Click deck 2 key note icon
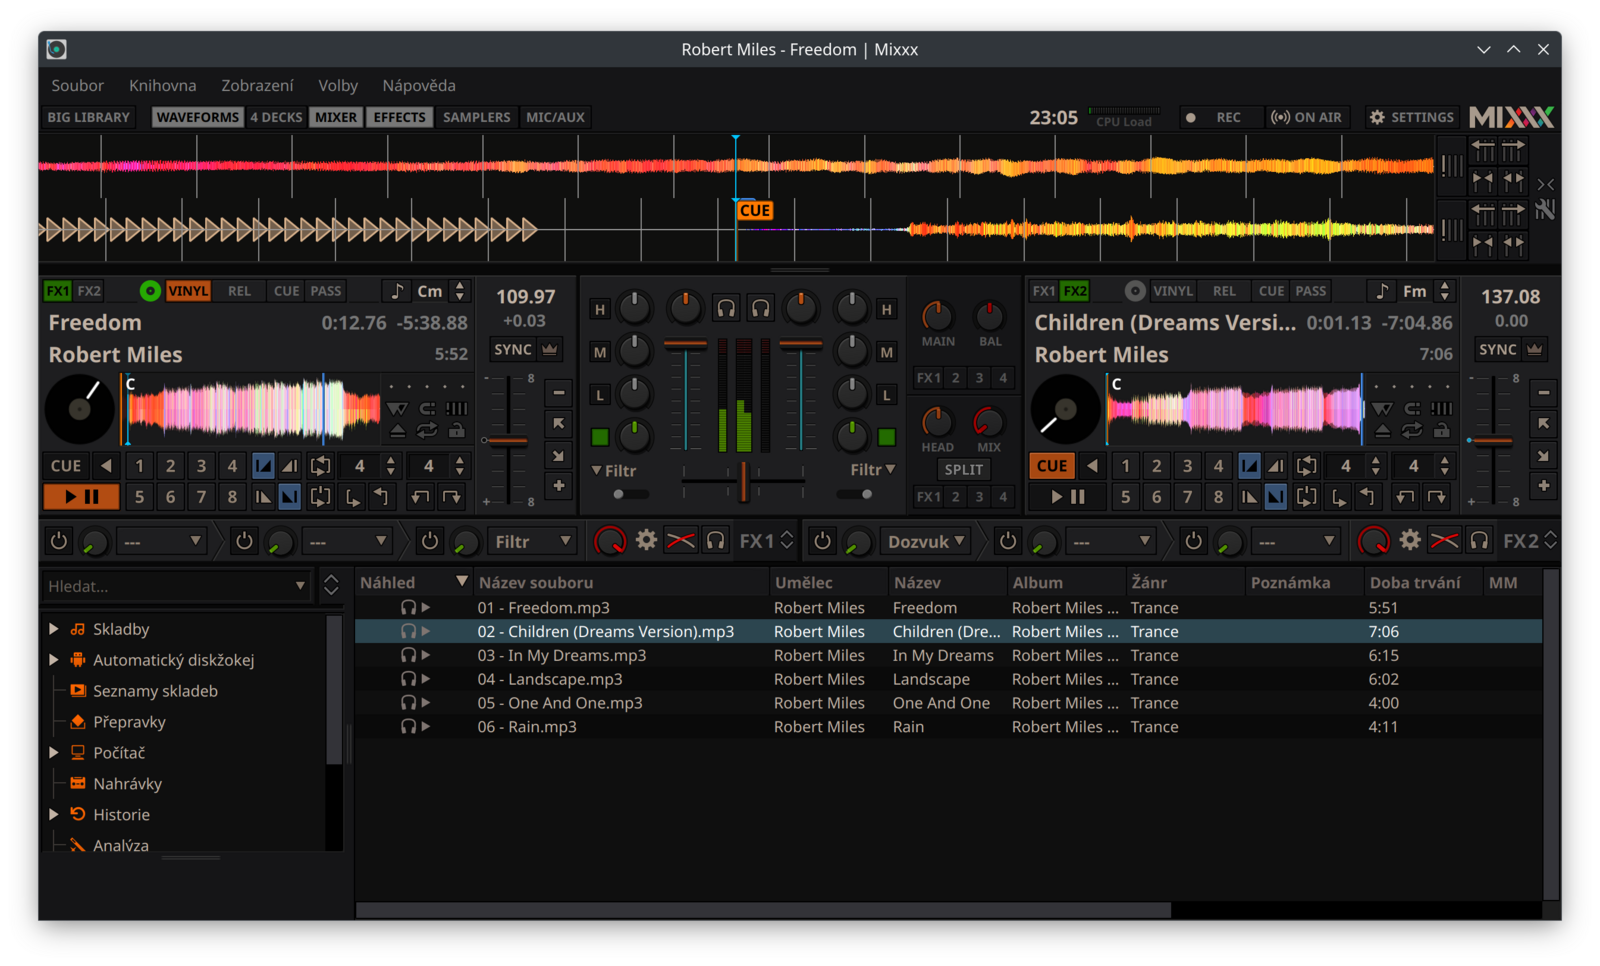This screenshot has width=1600, height=966. tap(1381, 291)
